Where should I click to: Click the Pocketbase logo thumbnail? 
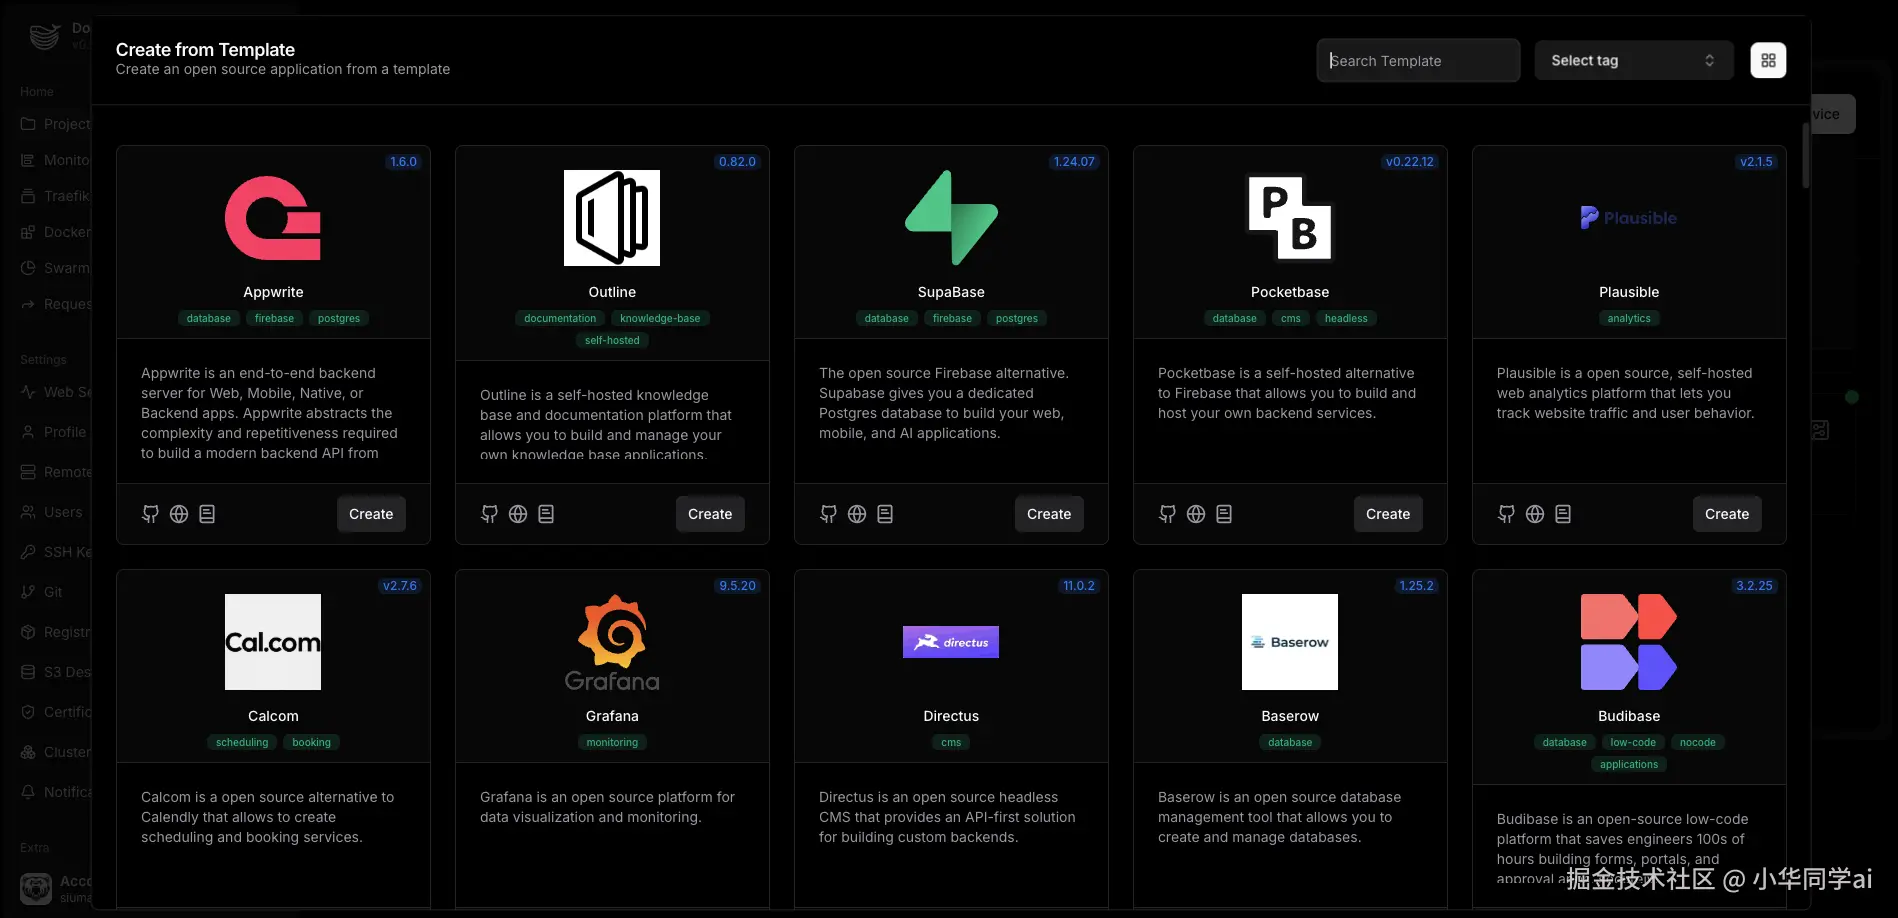(x=1290, y=218)
